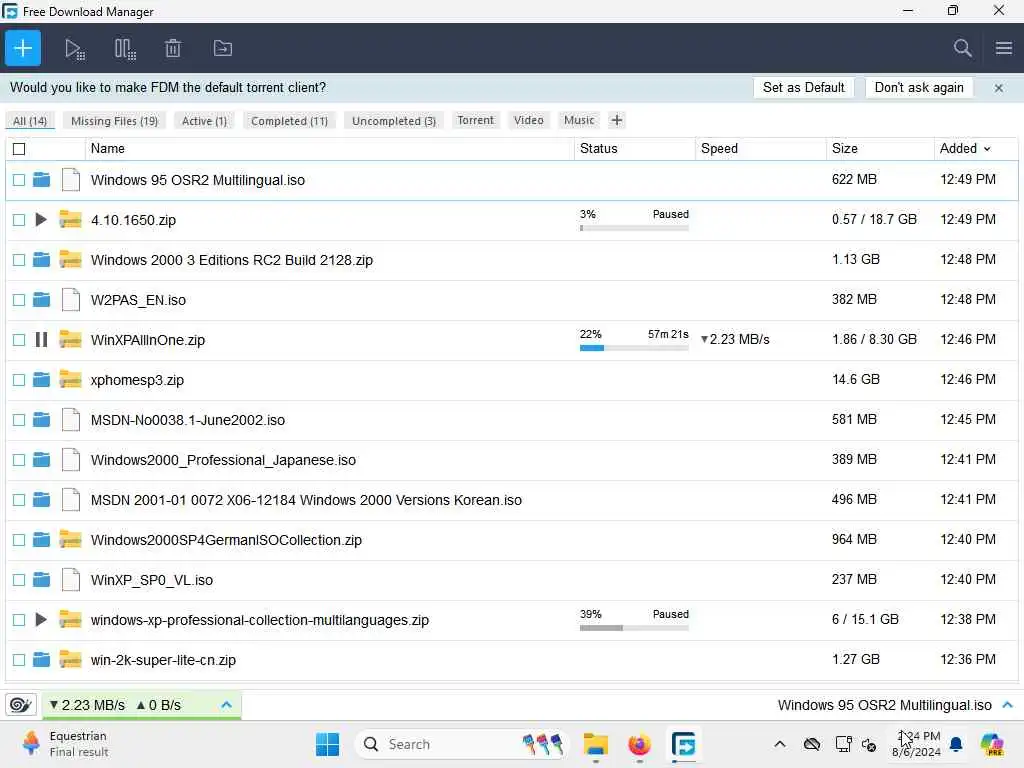Image resolution: width=1024 pixels, height=768 pixels.
Task: Show hidden system tray icons
Action: (780, 744)
